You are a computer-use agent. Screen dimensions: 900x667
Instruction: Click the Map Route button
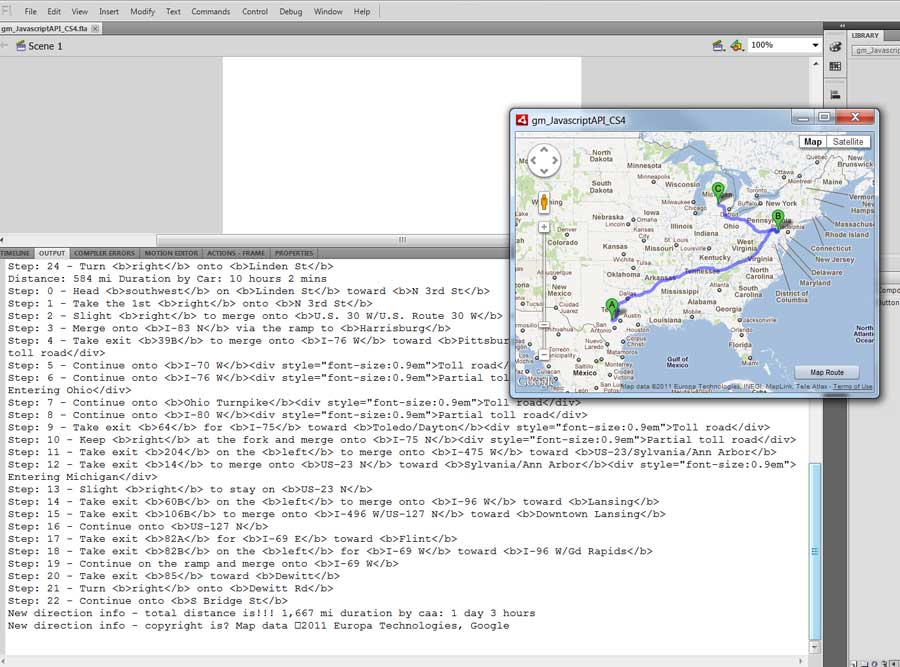[827, 373]
